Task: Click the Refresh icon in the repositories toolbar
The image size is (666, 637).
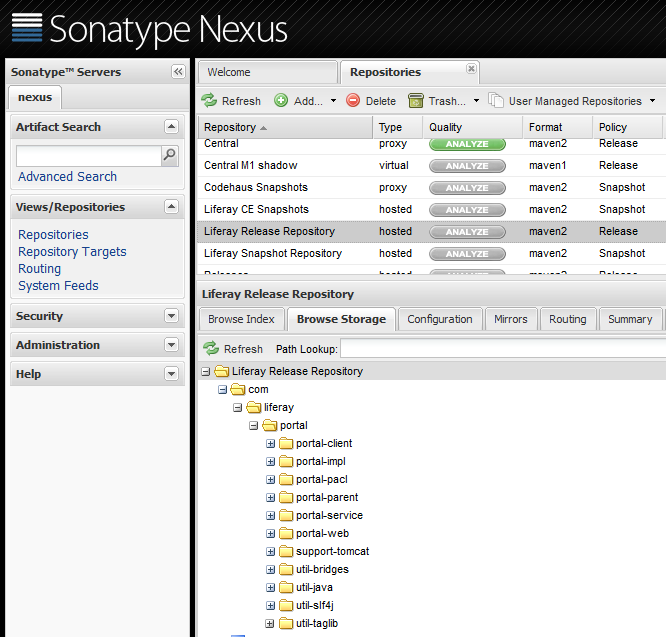Action: tap(209, 101)
